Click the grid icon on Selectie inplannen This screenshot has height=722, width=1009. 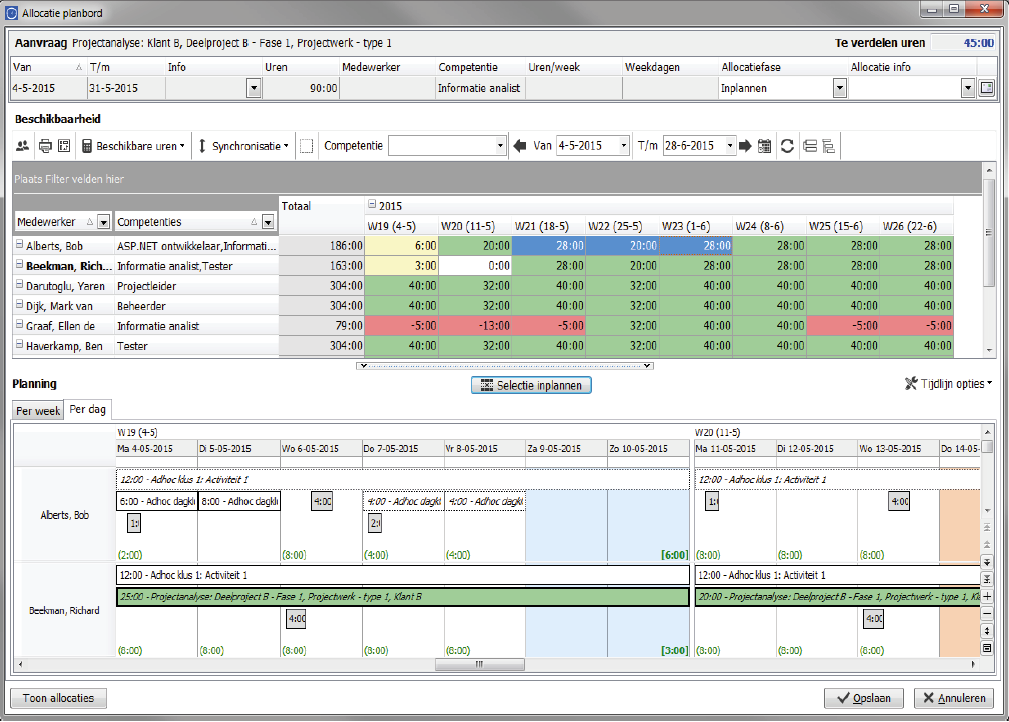point(487,385)
